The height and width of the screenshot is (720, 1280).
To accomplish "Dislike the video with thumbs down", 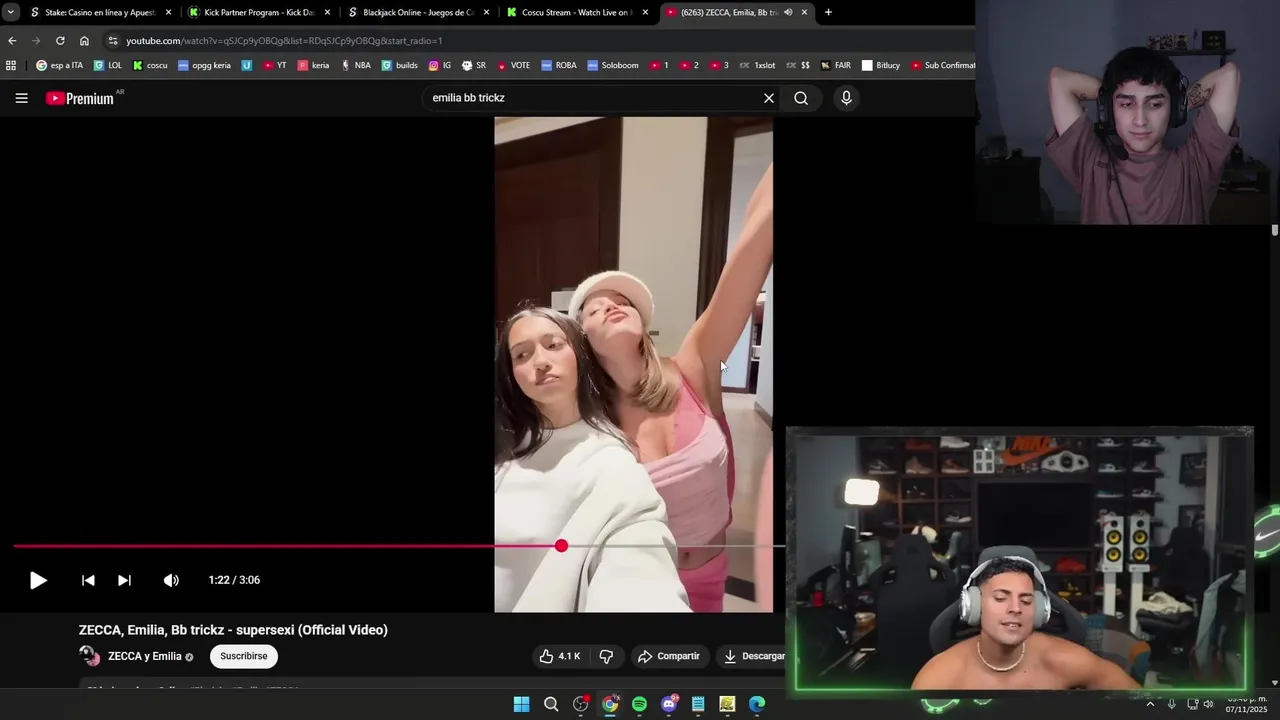I will coord(606,656).
